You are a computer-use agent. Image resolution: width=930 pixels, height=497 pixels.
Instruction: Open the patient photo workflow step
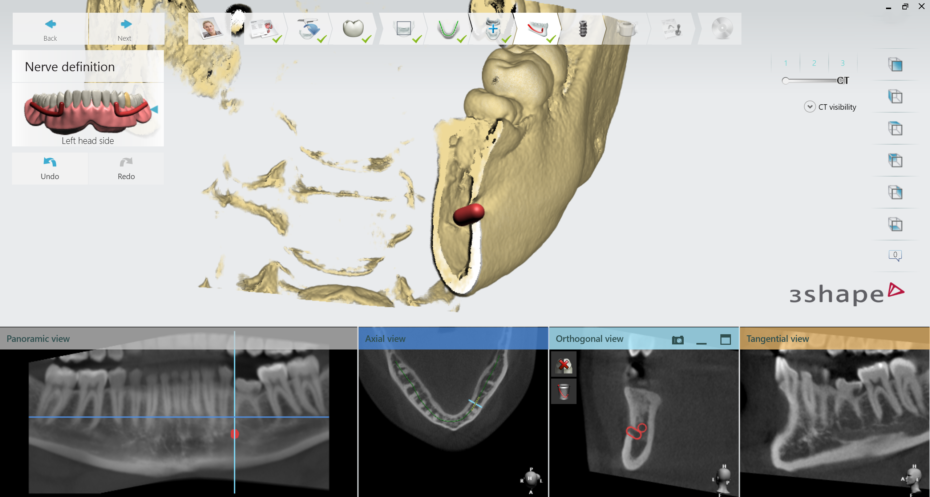[211, 29]
